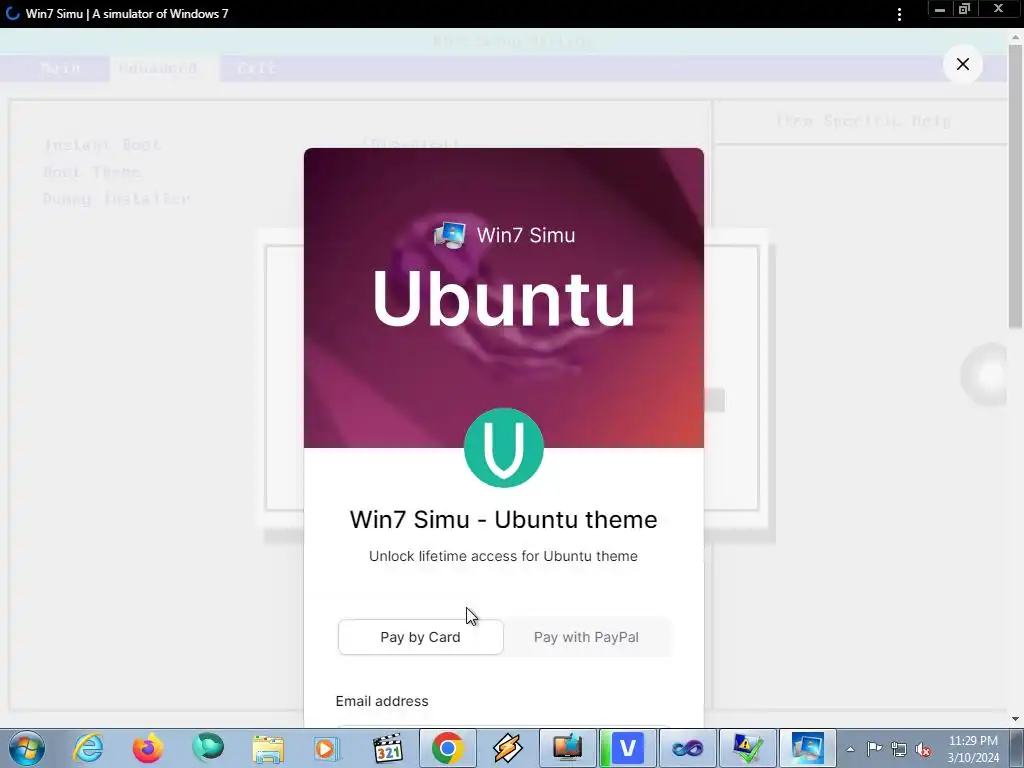Click the Email address label

pos(382,701)
